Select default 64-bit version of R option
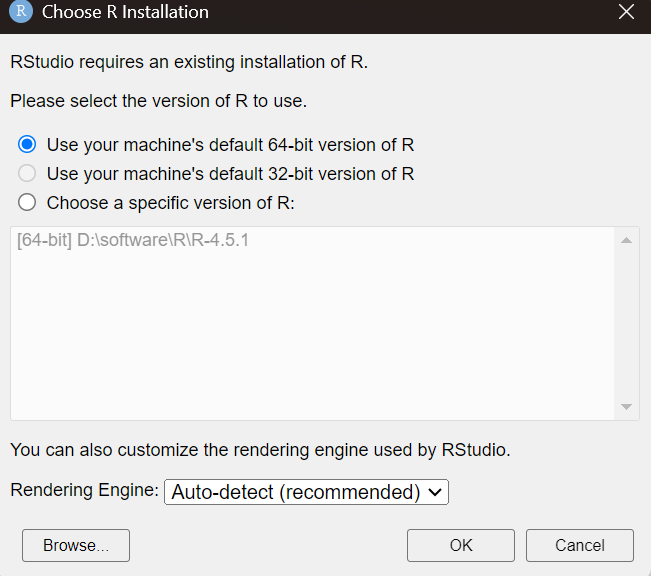Screen dimensions: 651x576 pos(27,145)
